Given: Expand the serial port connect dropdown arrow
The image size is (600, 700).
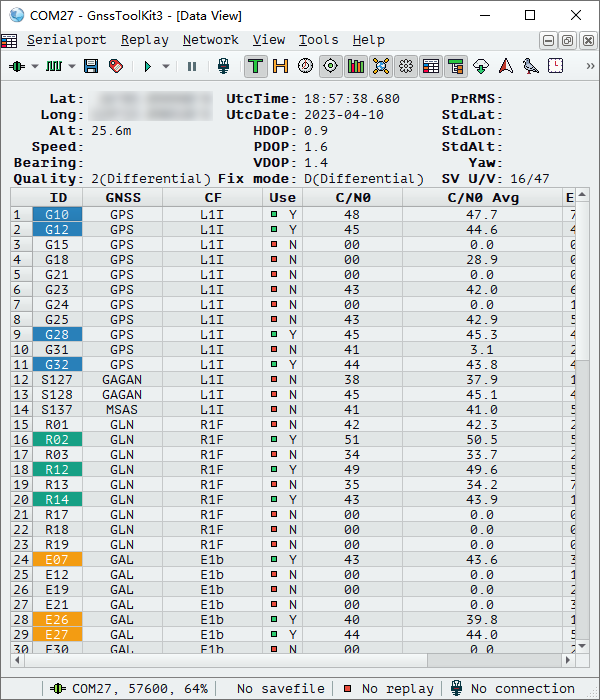Looking at the screenshot, I should click(x=35, y=66).
